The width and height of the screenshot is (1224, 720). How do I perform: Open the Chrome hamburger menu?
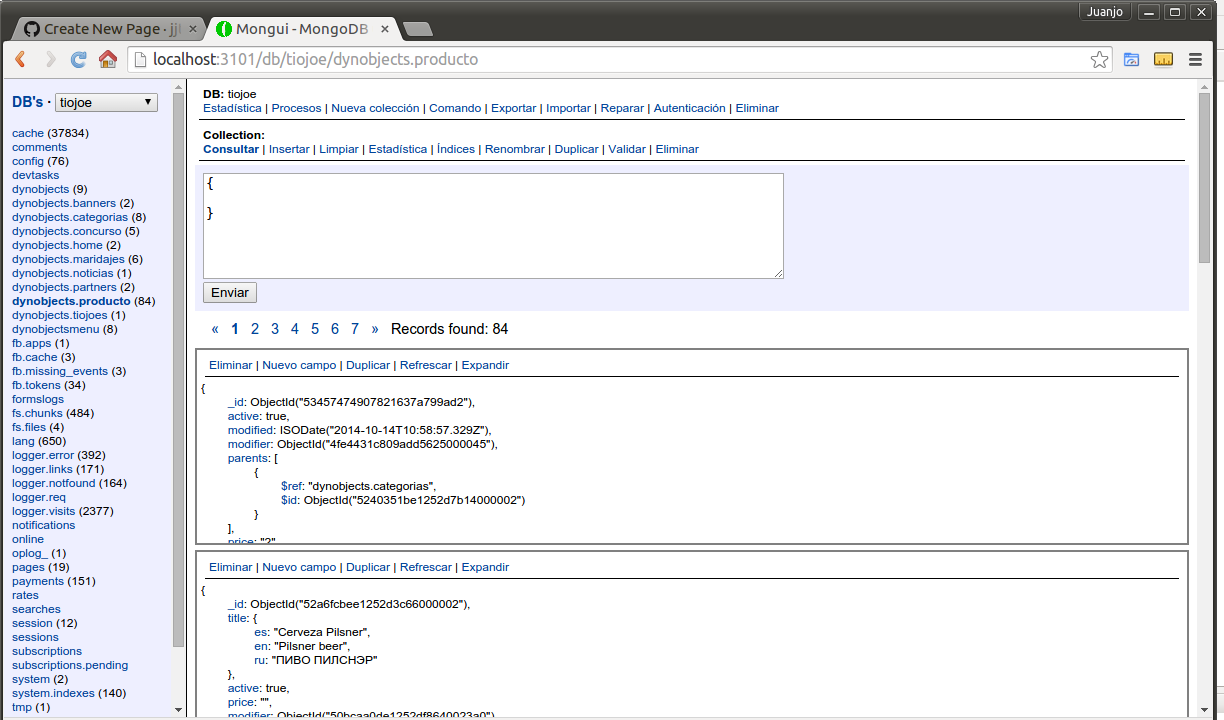click(1195, 60)
